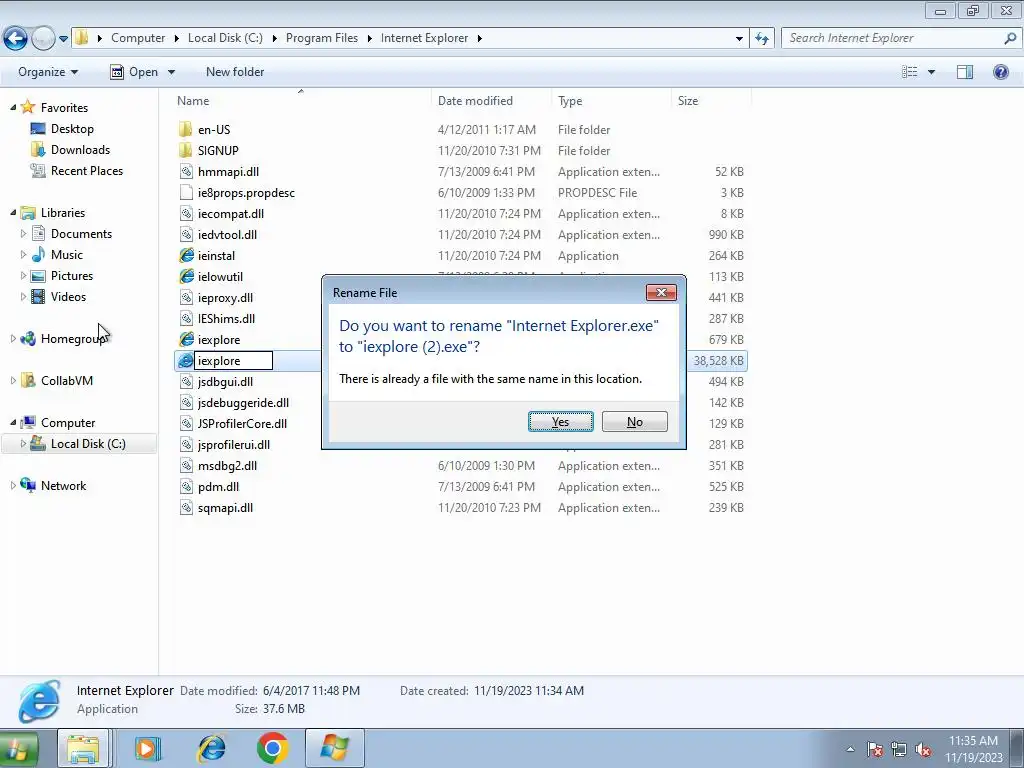Screen dimensions: 1024x768
Task: Expand the Network node
Action: pos(13,485)
